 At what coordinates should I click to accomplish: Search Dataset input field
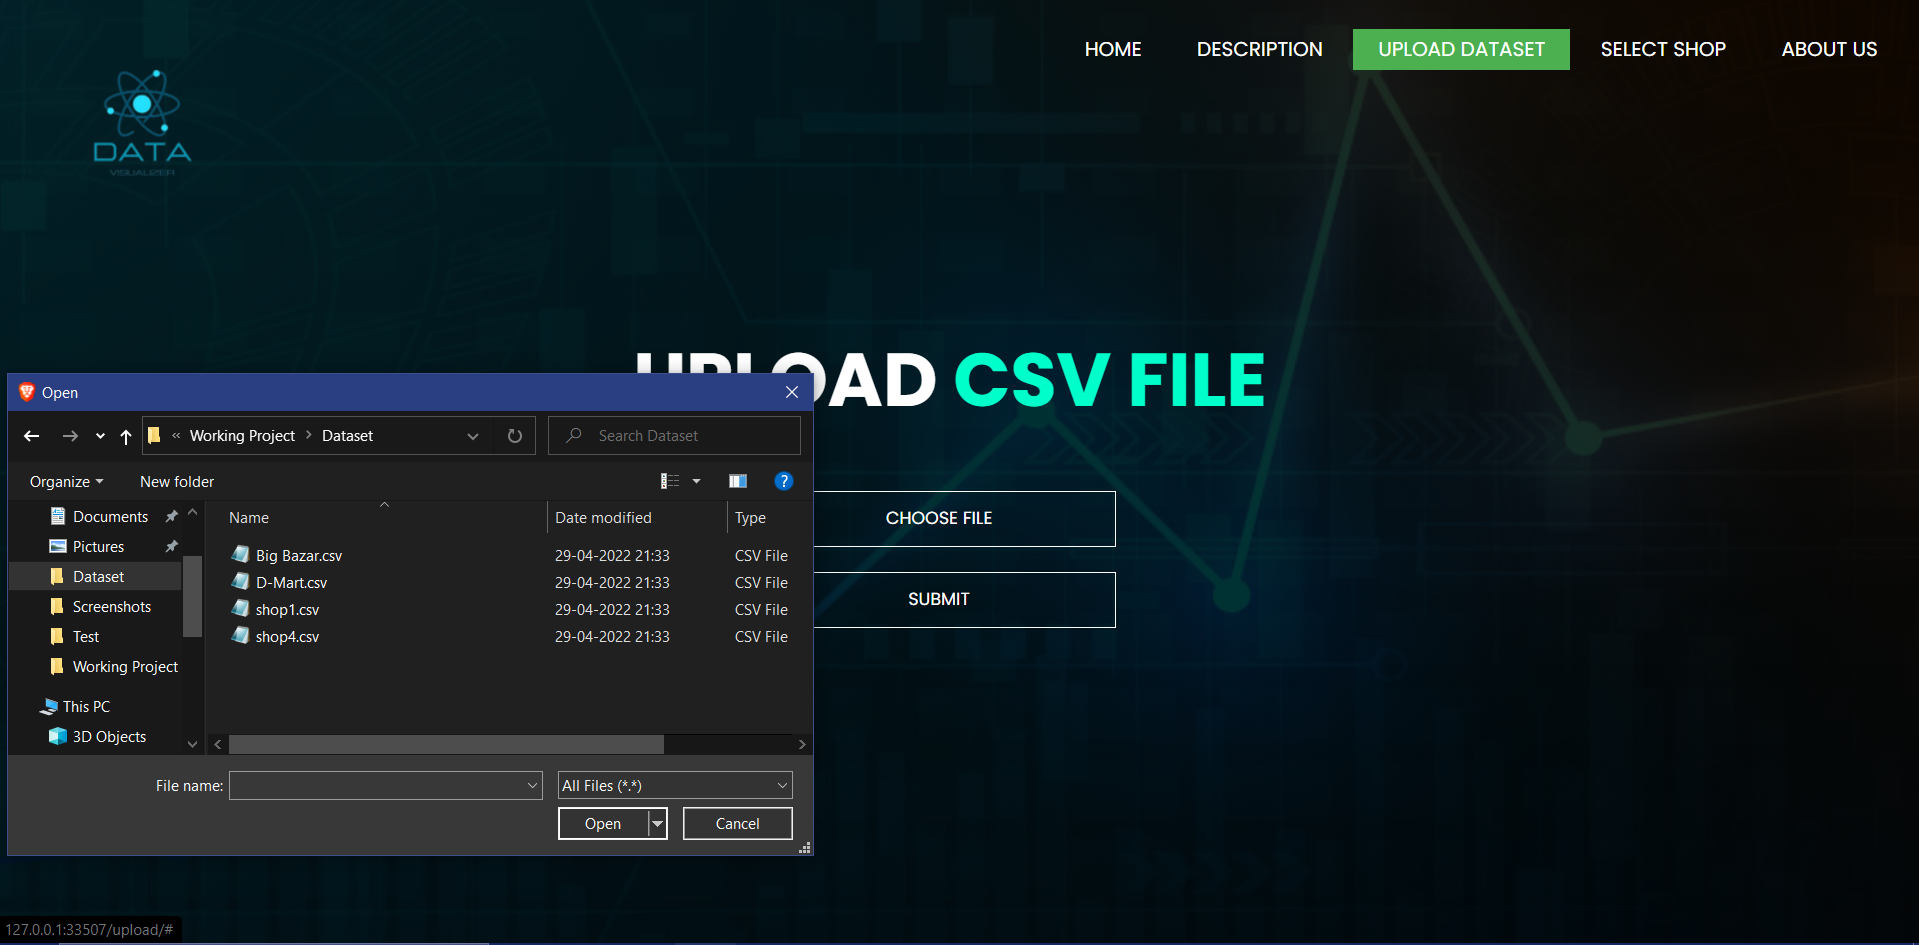(674, 436)
